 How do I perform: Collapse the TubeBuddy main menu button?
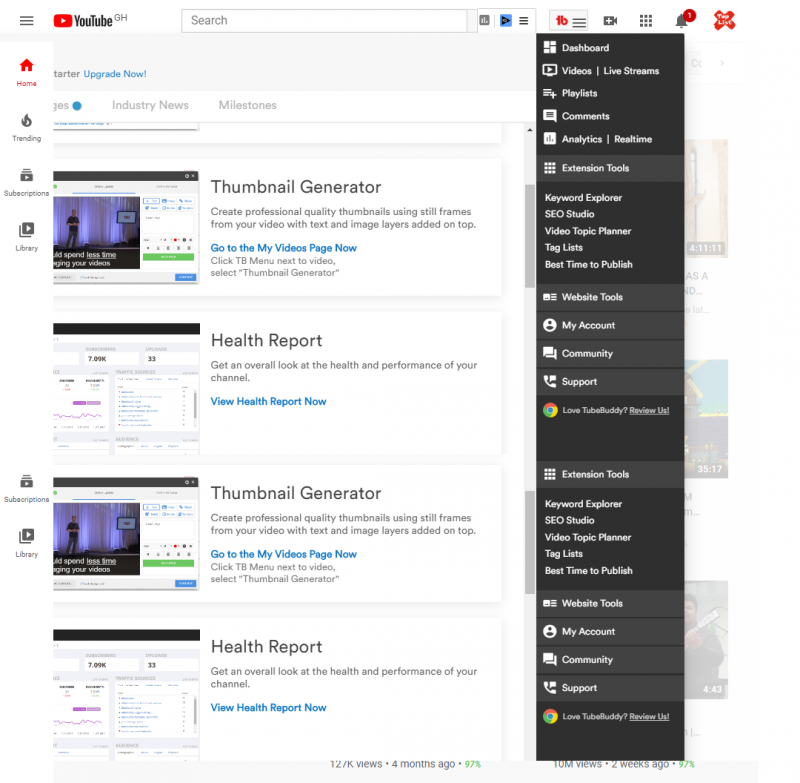571,21
